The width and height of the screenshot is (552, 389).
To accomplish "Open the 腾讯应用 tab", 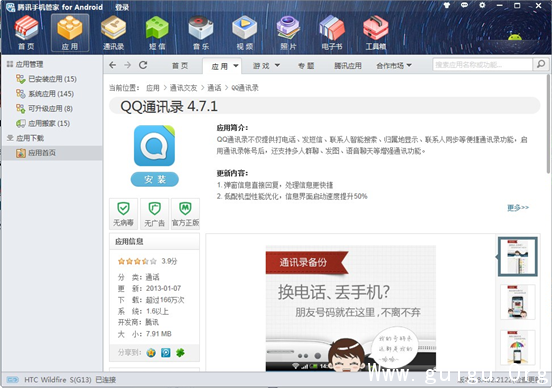I will tap(348, 66).
